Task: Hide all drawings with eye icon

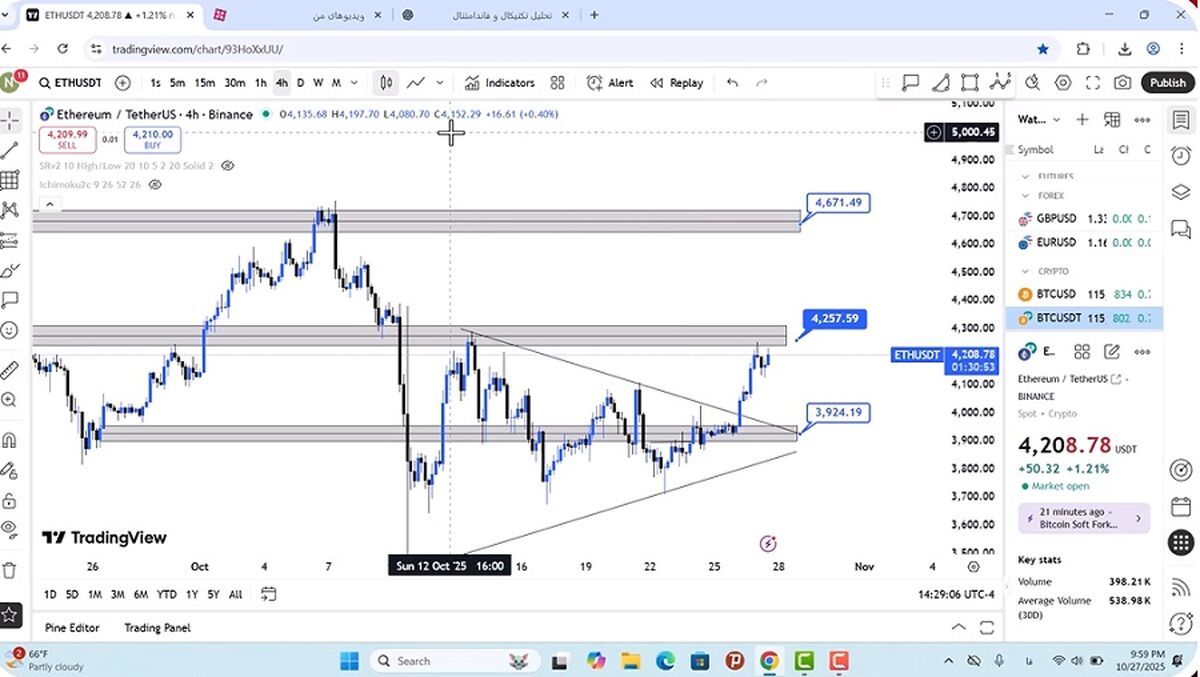Action: coord(10,529)
